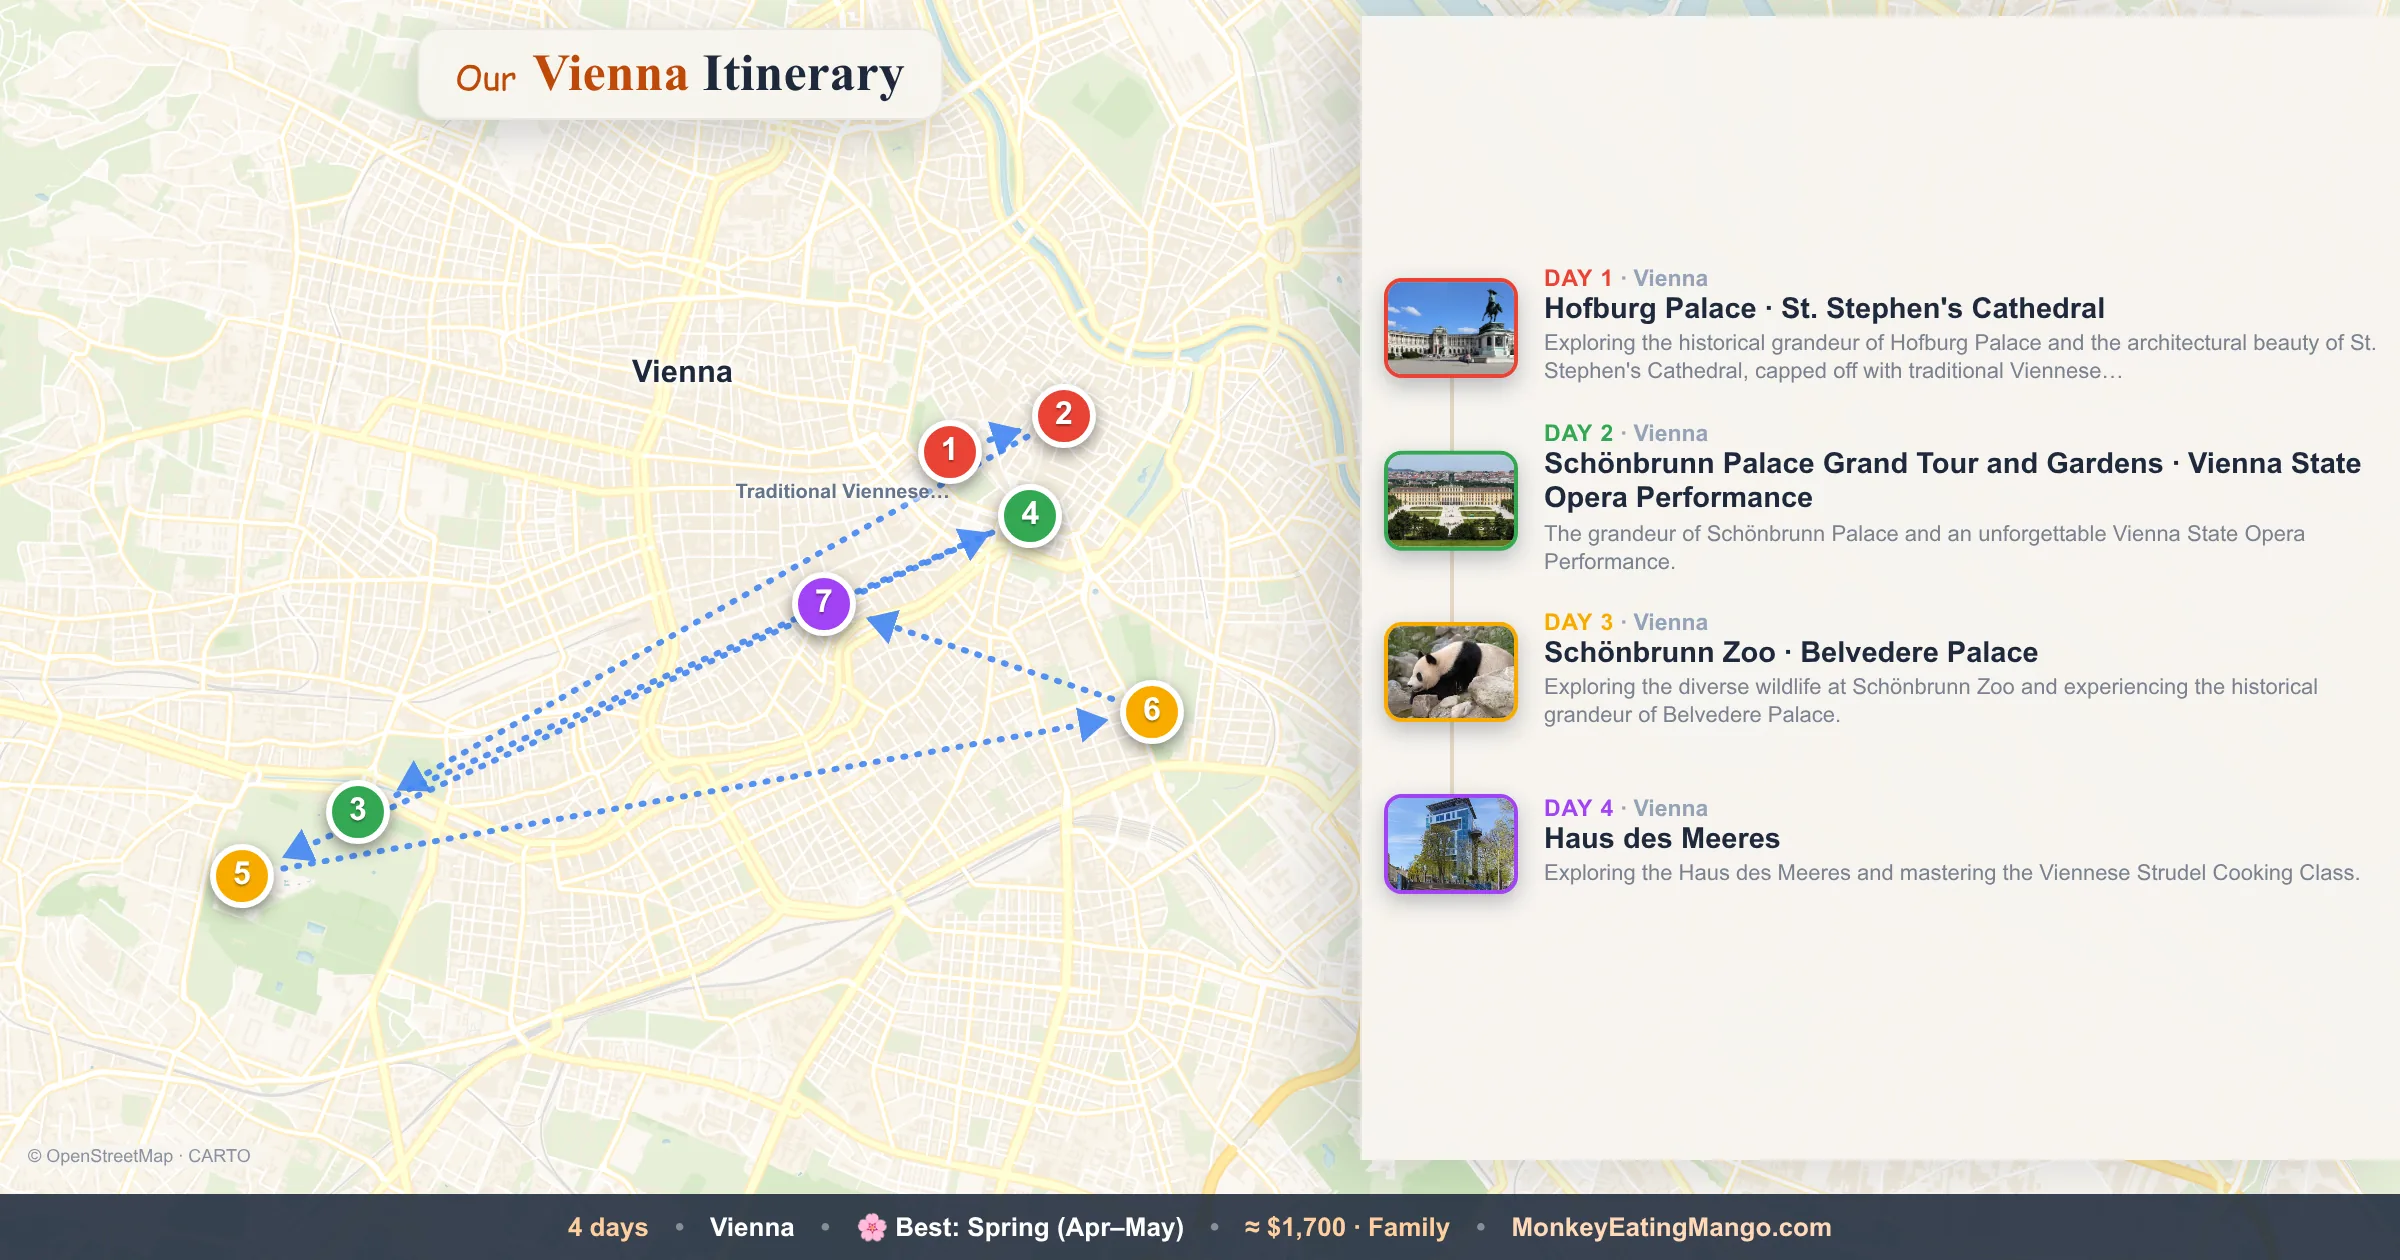
Task: Click the 'Our Vienna Itinerary' title banner
Action: tap(680, 75)
